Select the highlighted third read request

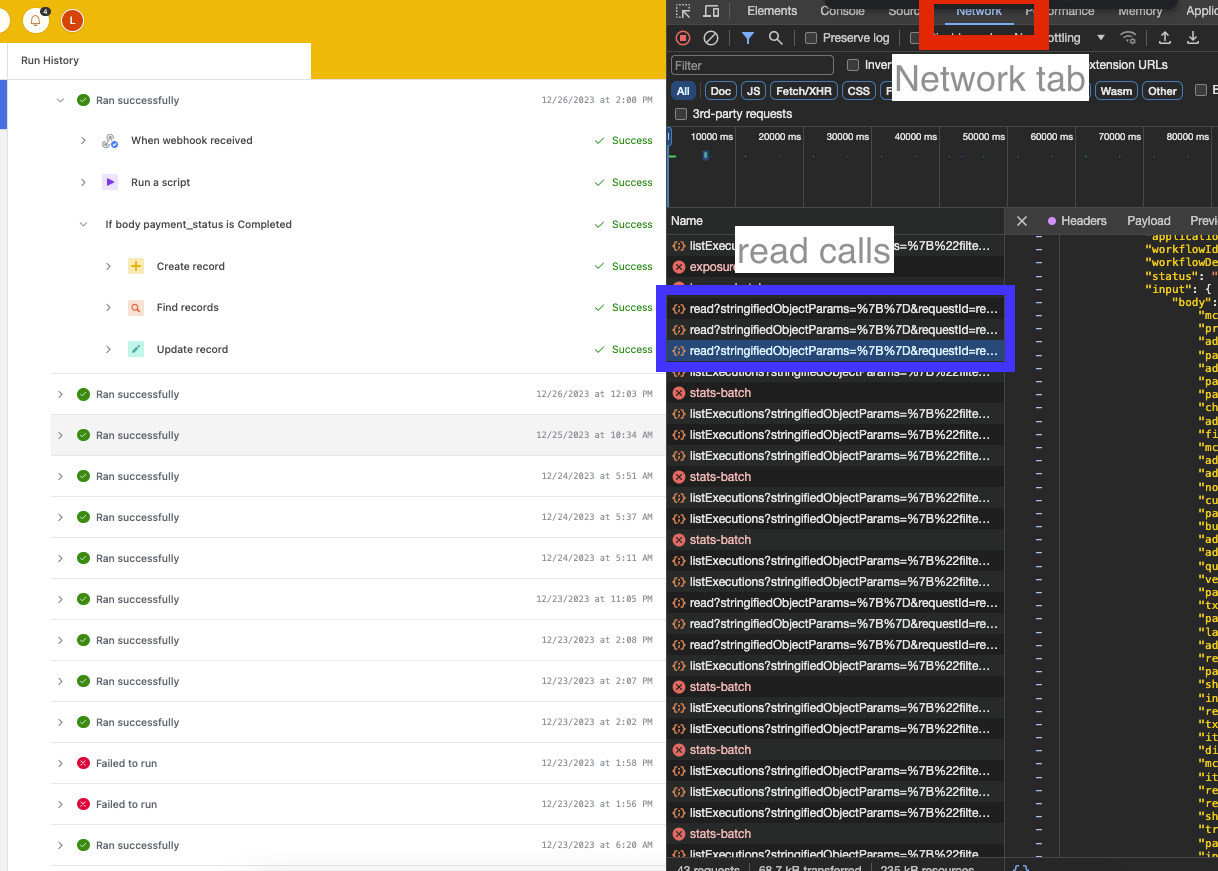(x=835, y=351)
